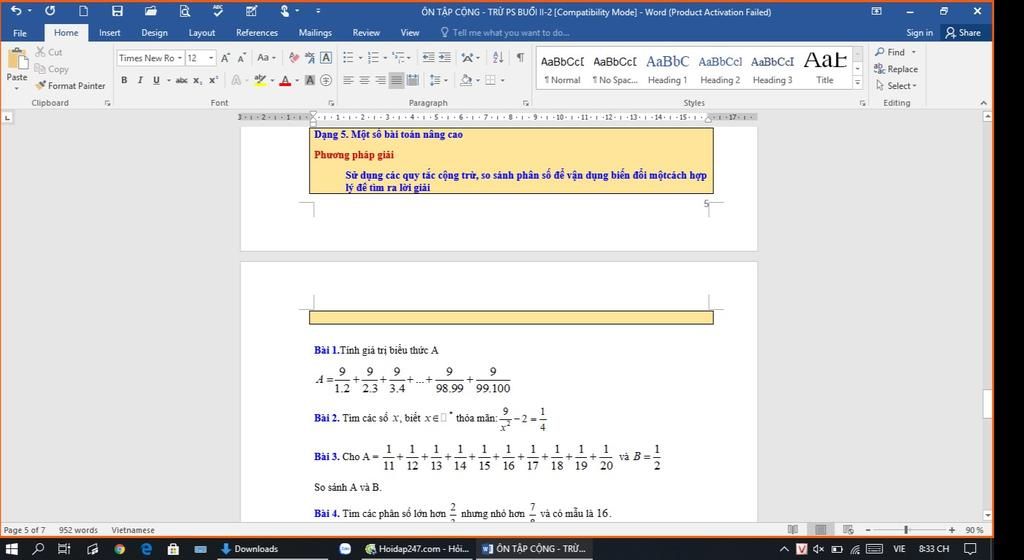Click the red font color A swatch
This screenshot has height=560, width=1024.
[x=285, y=80]
